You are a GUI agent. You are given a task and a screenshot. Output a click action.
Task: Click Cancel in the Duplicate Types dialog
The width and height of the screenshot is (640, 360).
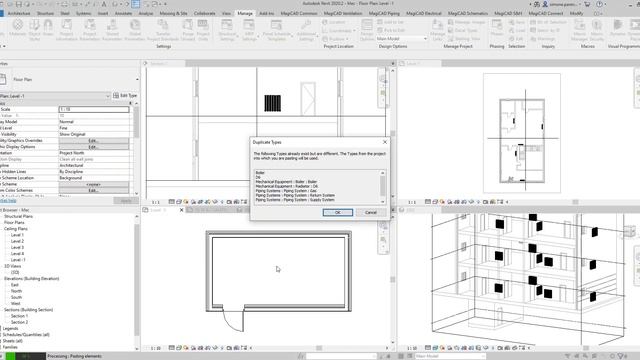coord(371,213)
